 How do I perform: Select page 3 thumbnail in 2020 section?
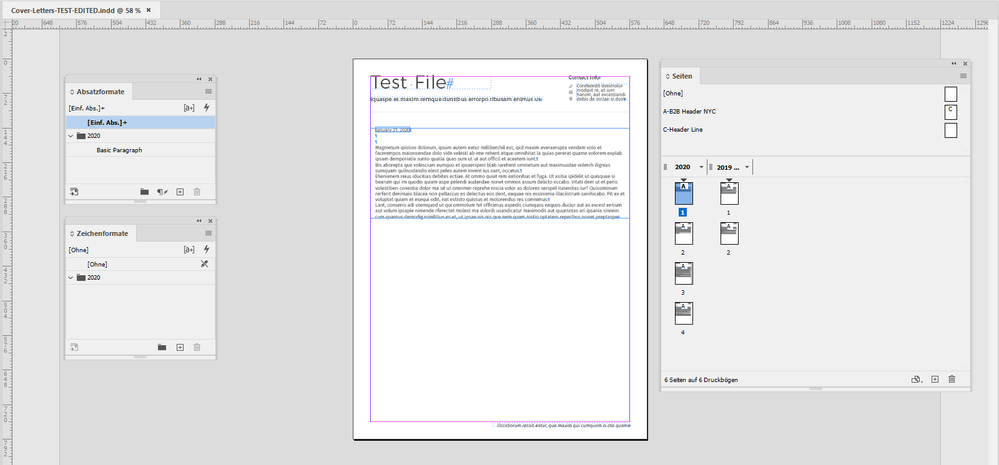[x=683, y=273]
